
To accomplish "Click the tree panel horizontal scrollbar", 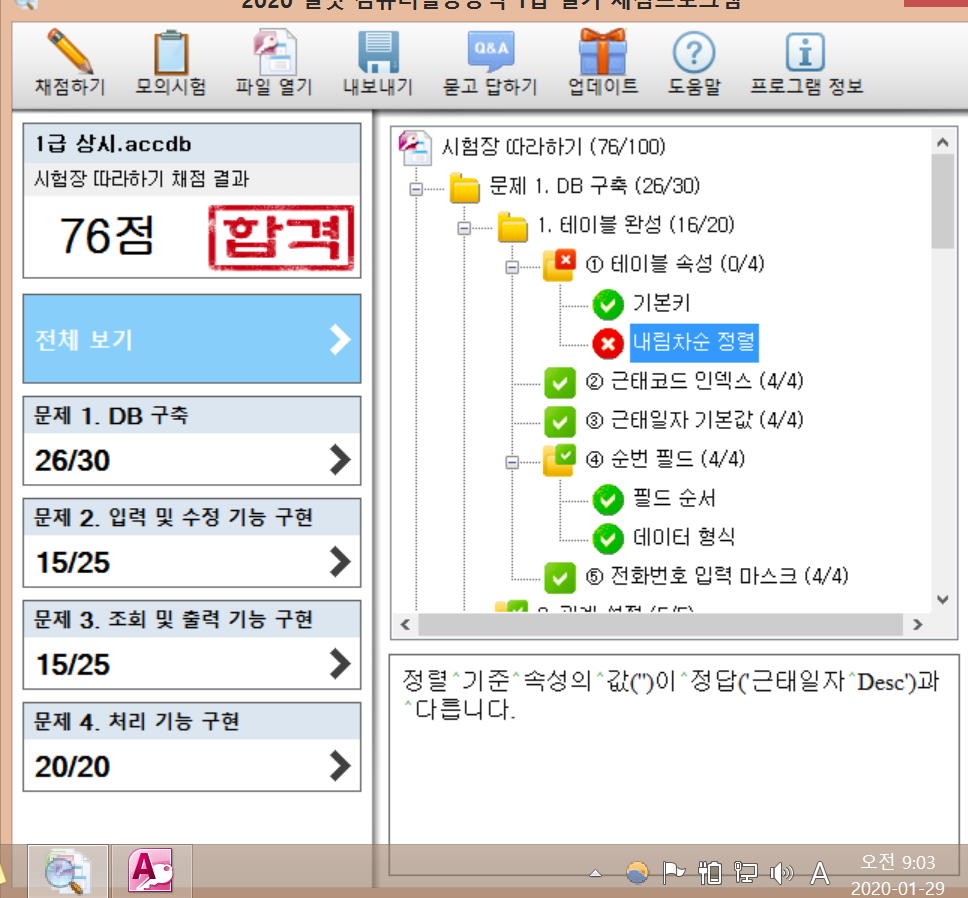I will pyautogui.click(x=660, y=624).
